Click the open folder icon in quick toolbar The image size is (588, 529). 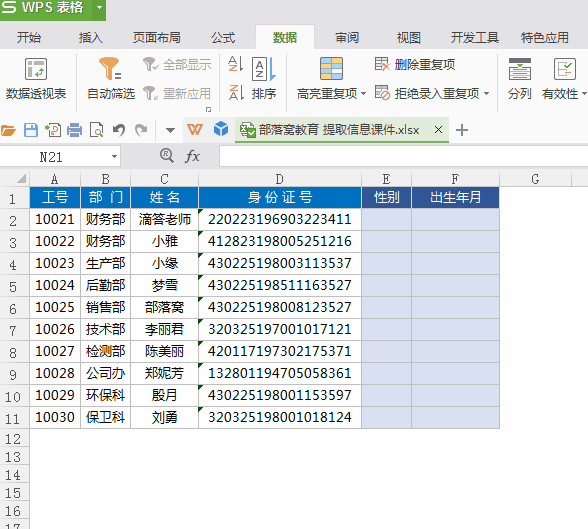coord(8,130)
